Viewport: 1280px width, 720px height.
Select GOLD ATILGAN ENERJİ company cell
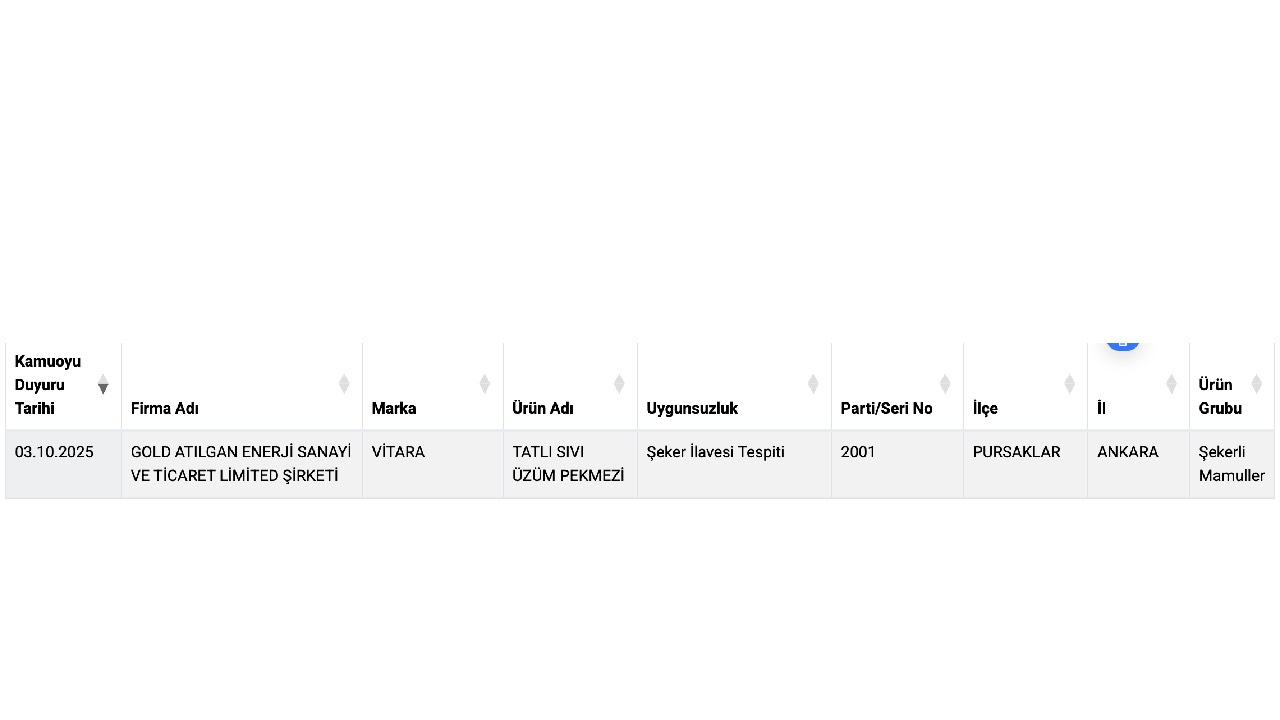pos(241,464)
